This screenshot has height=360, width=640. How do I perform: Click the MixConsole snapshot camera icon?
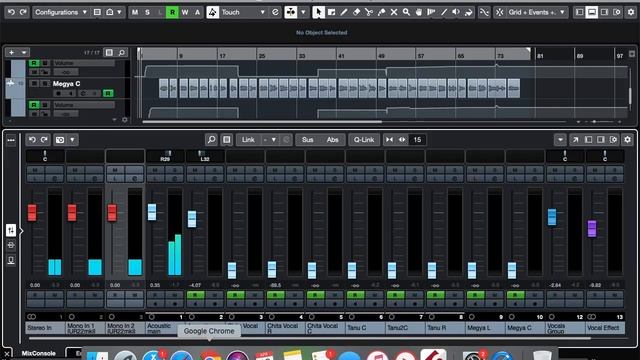[60, 140]
